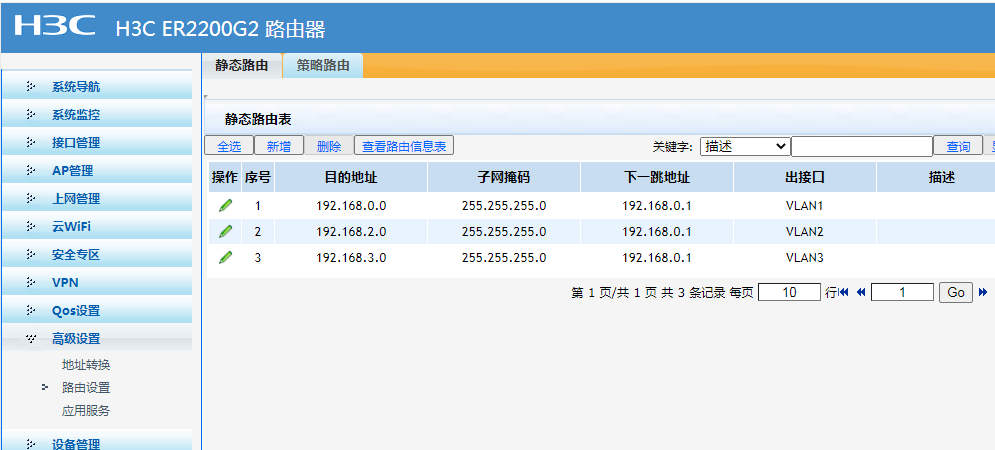Click the page number field showing 1
The width and height of the screenshot is (995, 450).
(x=902, y=292)
